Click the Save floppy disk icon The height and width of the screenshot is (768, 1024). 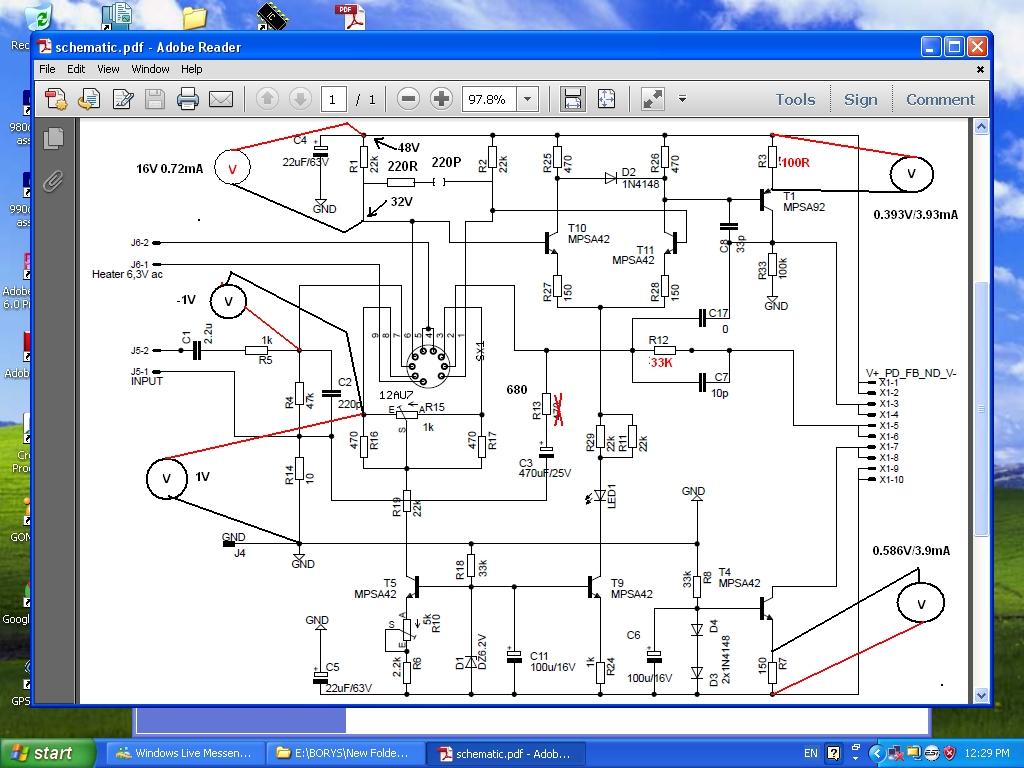tap(155, 99)
